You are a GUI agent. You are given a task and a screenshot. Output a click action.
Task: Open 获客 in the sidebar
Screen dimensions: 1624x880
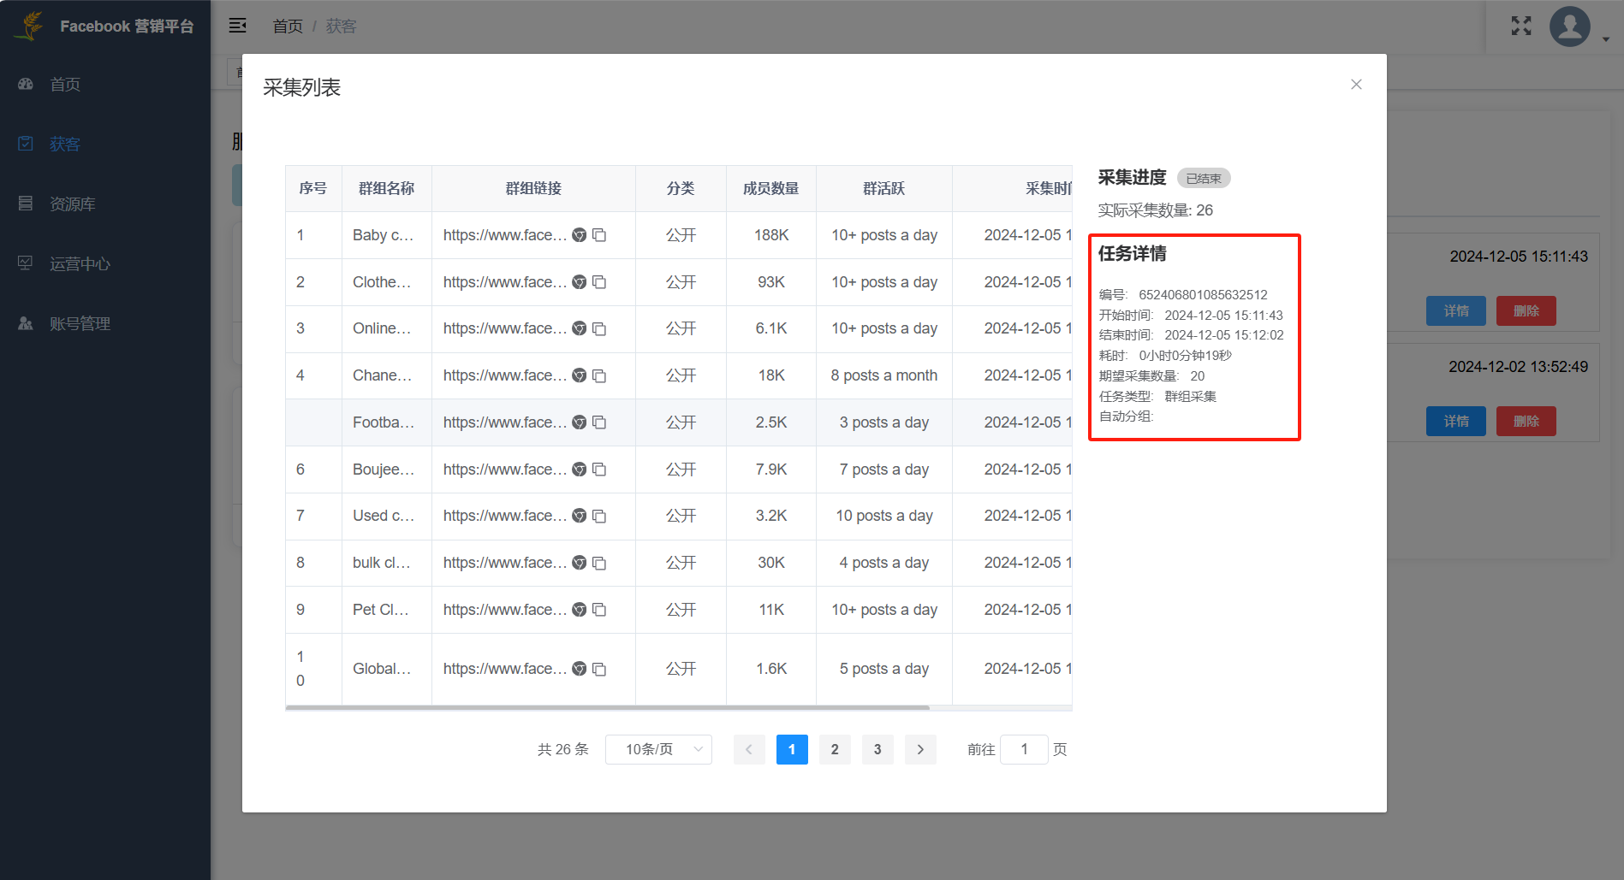pyautogui.click(x=105, y=144)
